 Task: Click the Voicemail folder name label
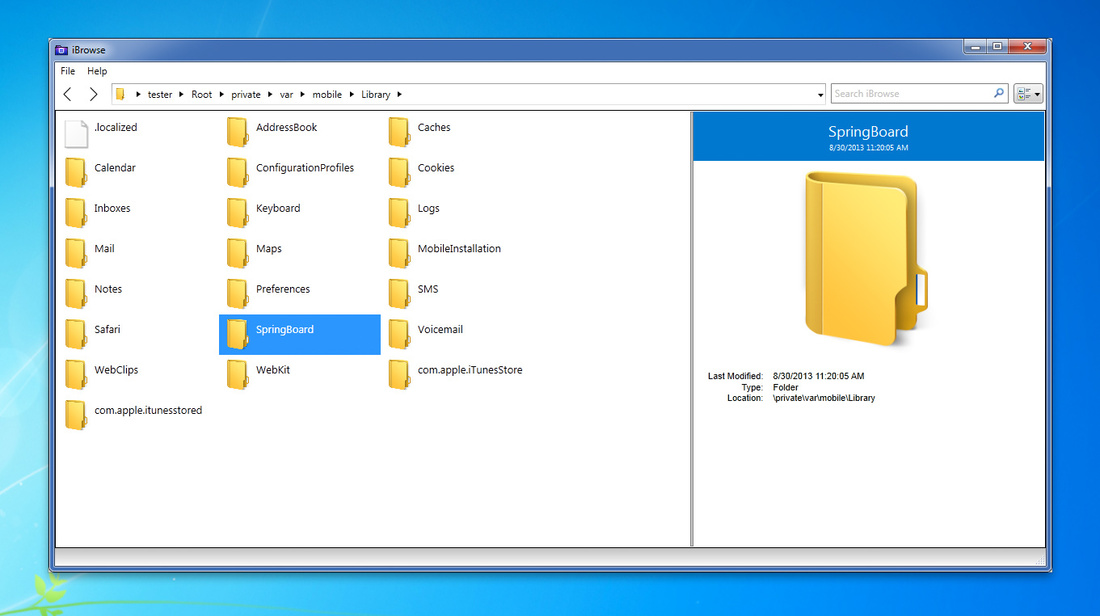click(x=440, y=329)
